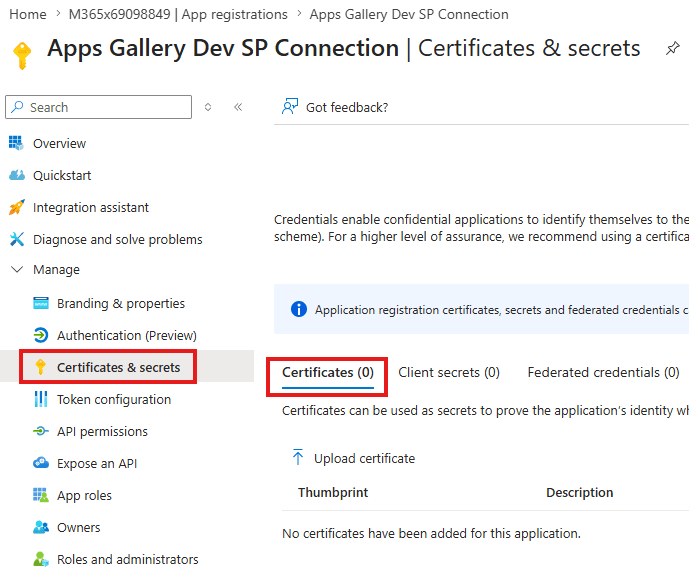Click the yellow key icon in the header
The width and height of the screenshot is (689, 573).
[x=22, y=55]
